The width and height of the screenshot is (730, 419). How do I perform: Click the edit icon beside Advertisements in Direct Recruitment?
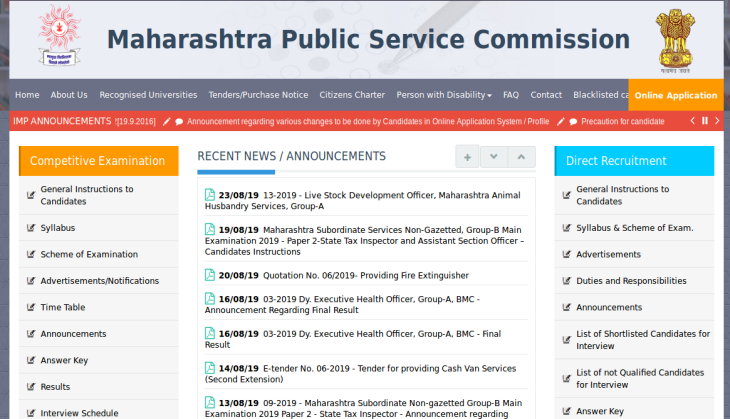point(567,254)
